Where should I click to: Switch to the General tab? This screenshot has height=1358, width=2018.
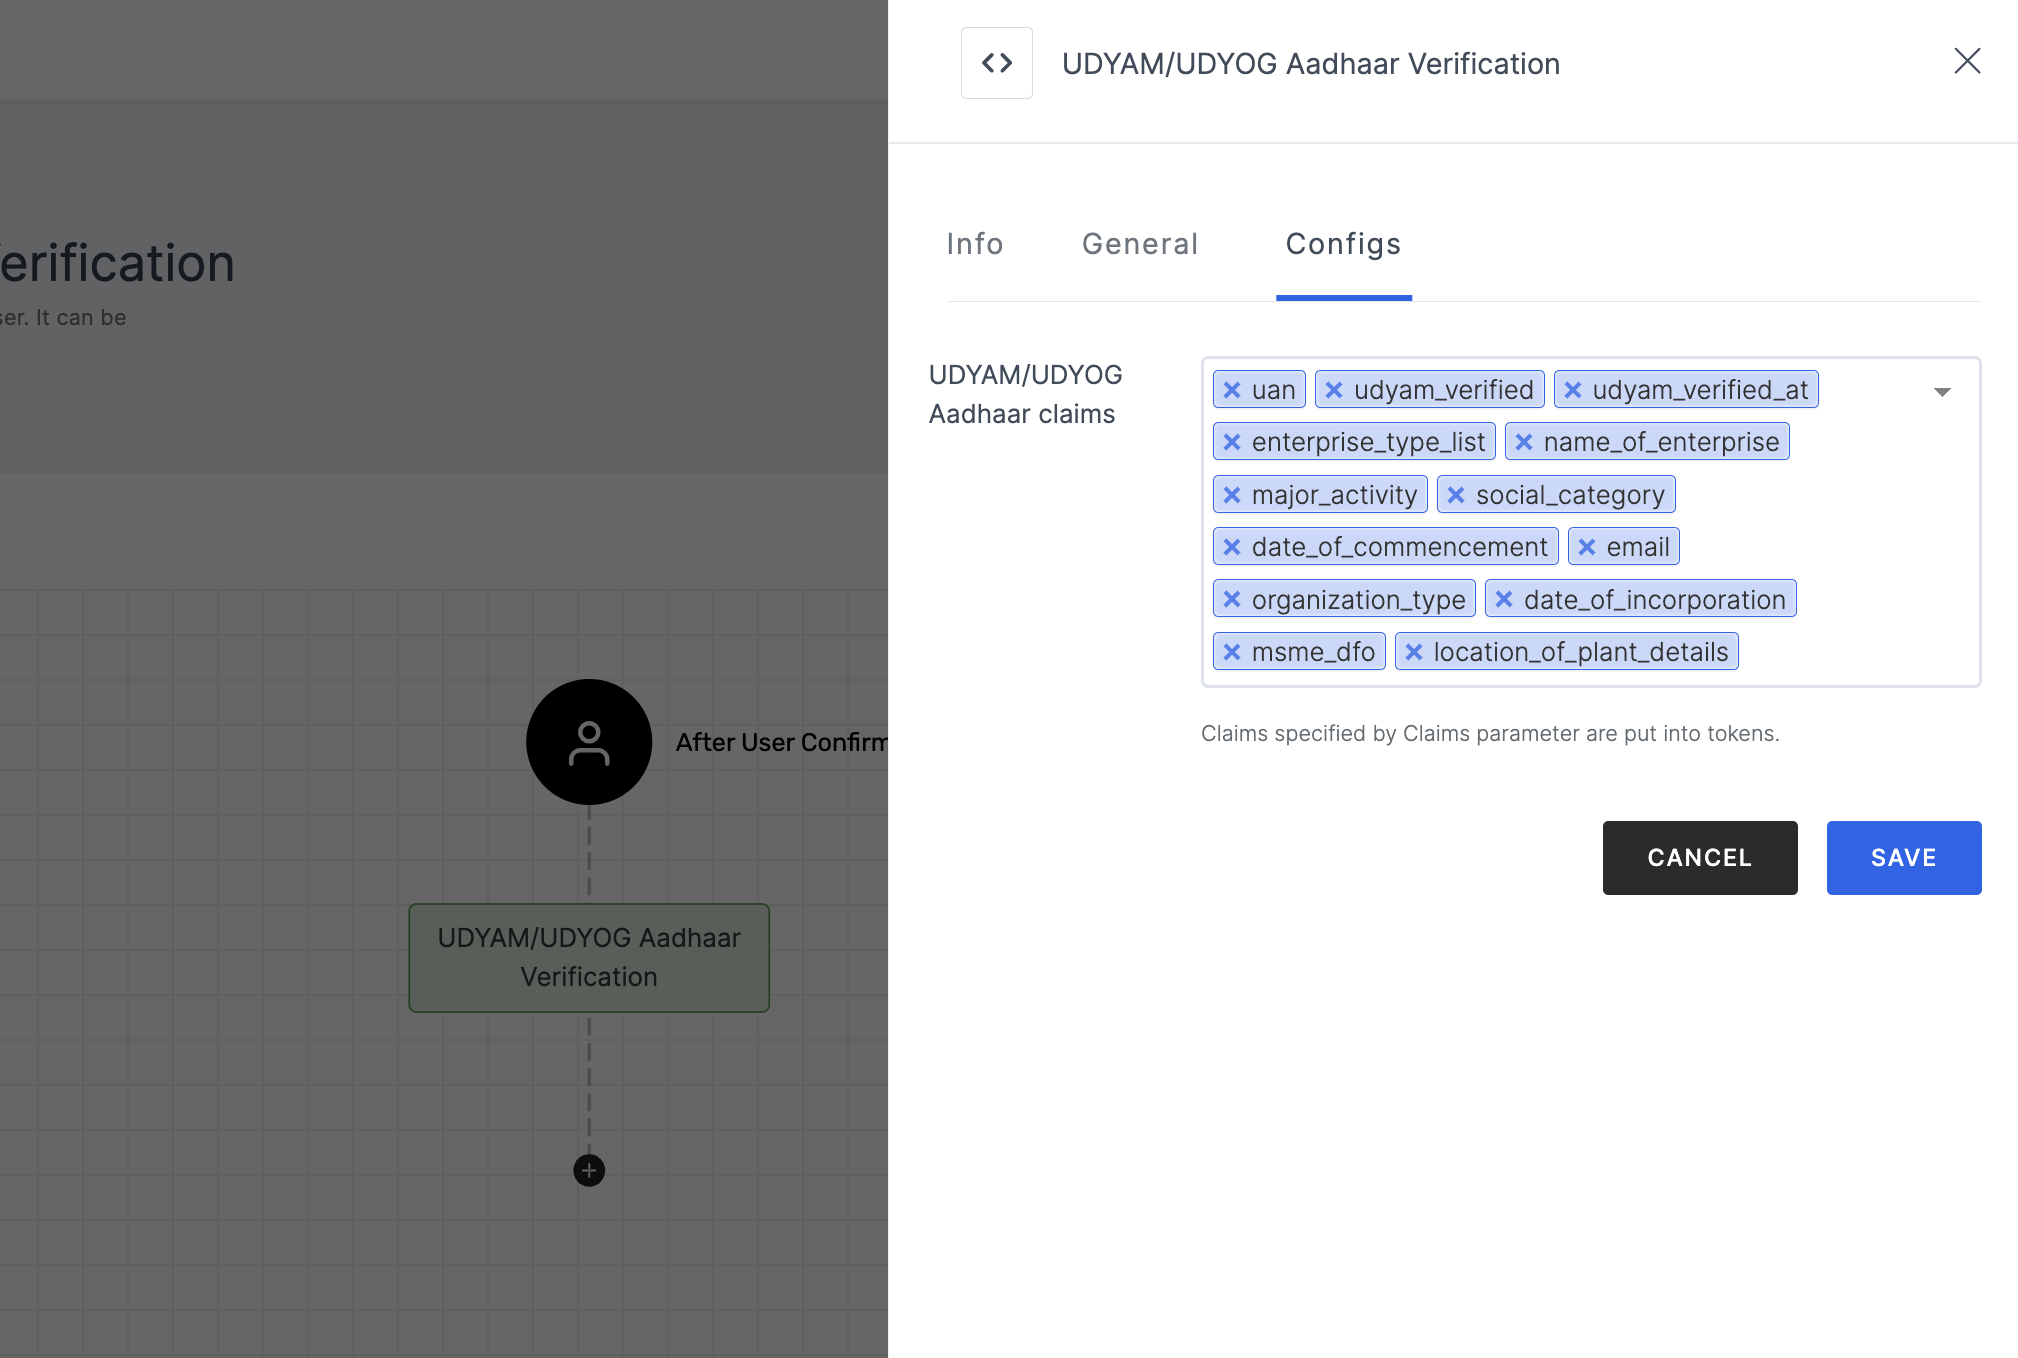tap(1140, 244)
